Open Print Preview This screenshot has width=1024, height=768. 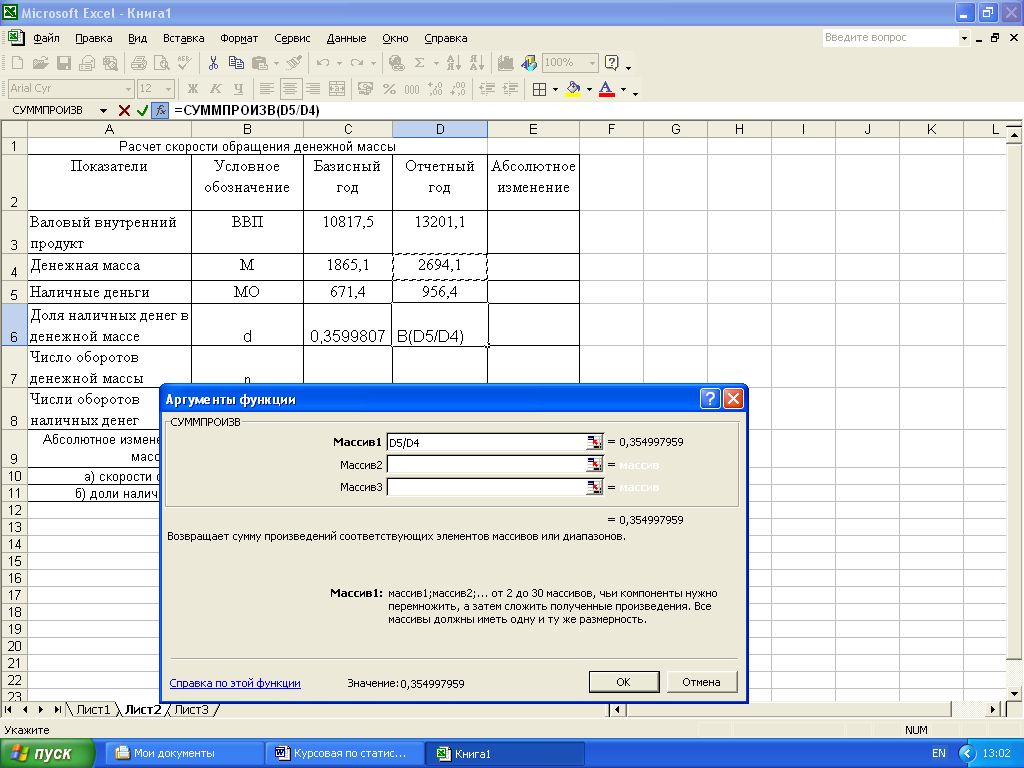[x=161, y=63]
